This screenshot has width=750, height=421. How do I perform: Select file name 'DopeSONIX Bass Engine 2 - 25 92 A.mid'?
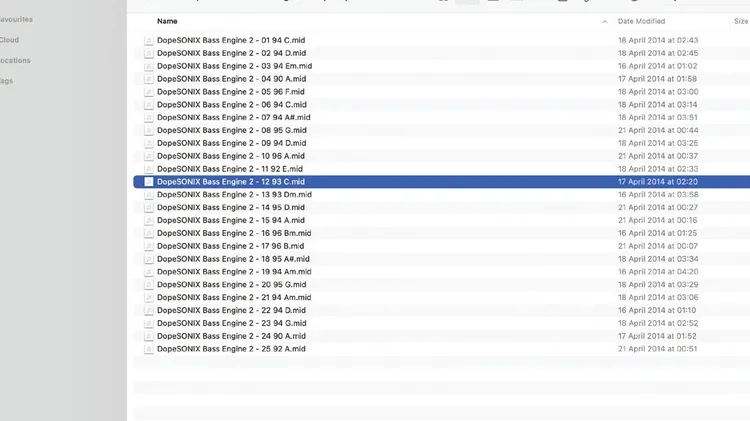pyautogui.click(x=231, y=349)
